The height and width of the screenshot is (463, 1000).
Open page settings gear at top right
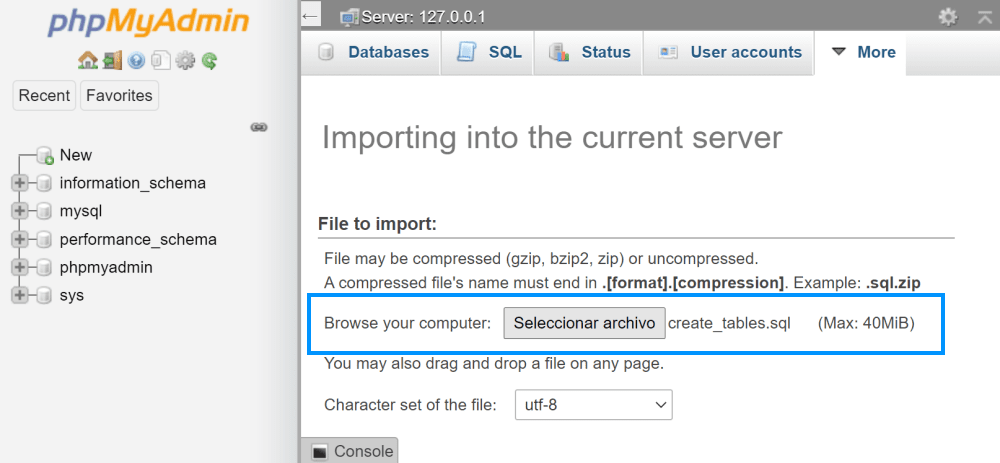pos(948,17)
